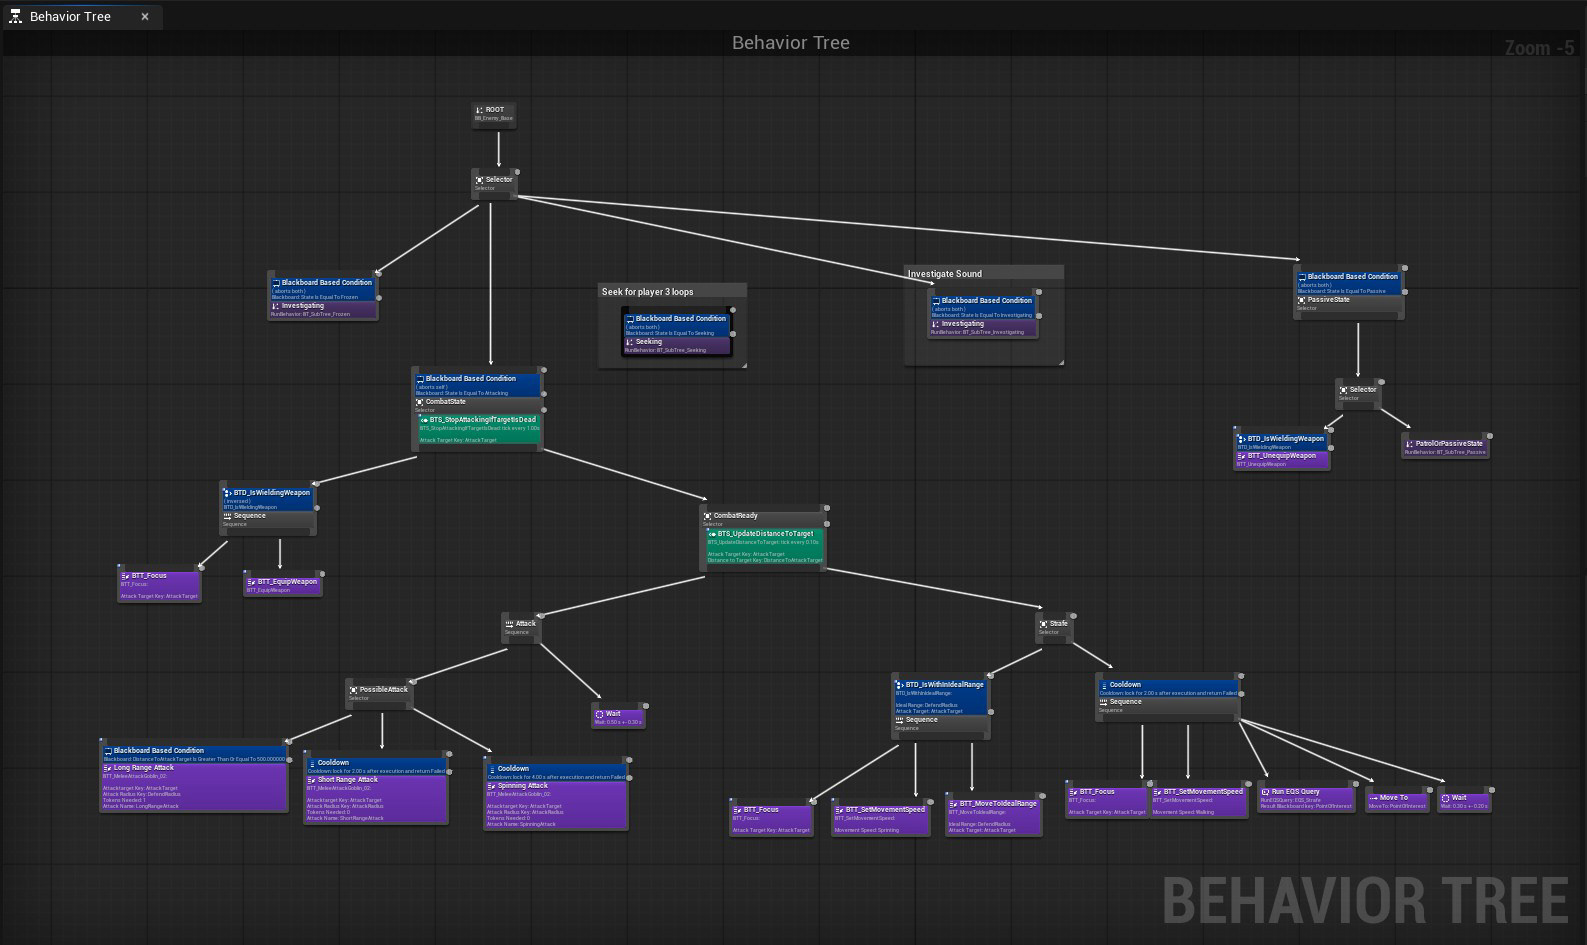The width and height of the screenshot is (1587, 945).
Task: Select the State Is Equal To Seeking decorator
Action: coord(677,325)
